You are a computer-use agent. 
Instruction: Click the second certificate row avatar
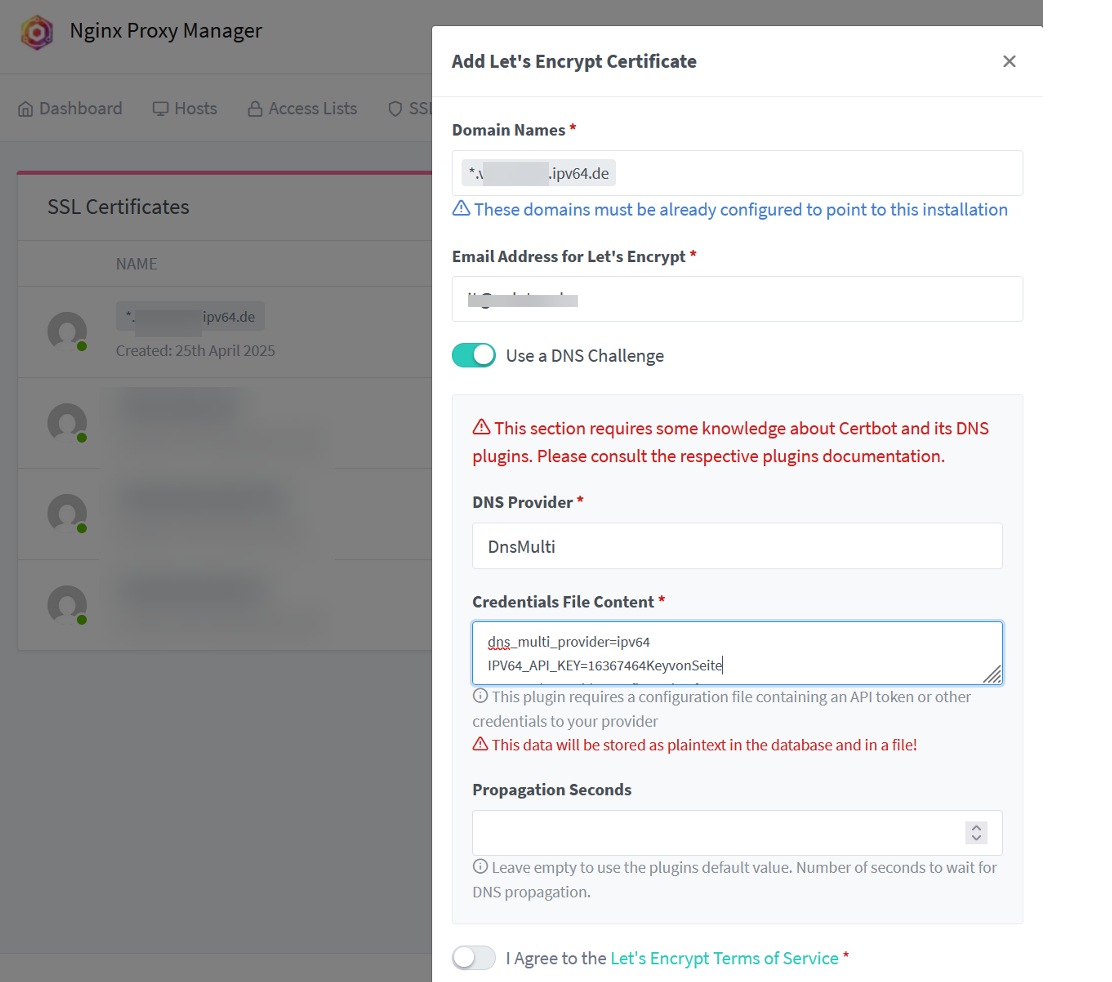67,423
